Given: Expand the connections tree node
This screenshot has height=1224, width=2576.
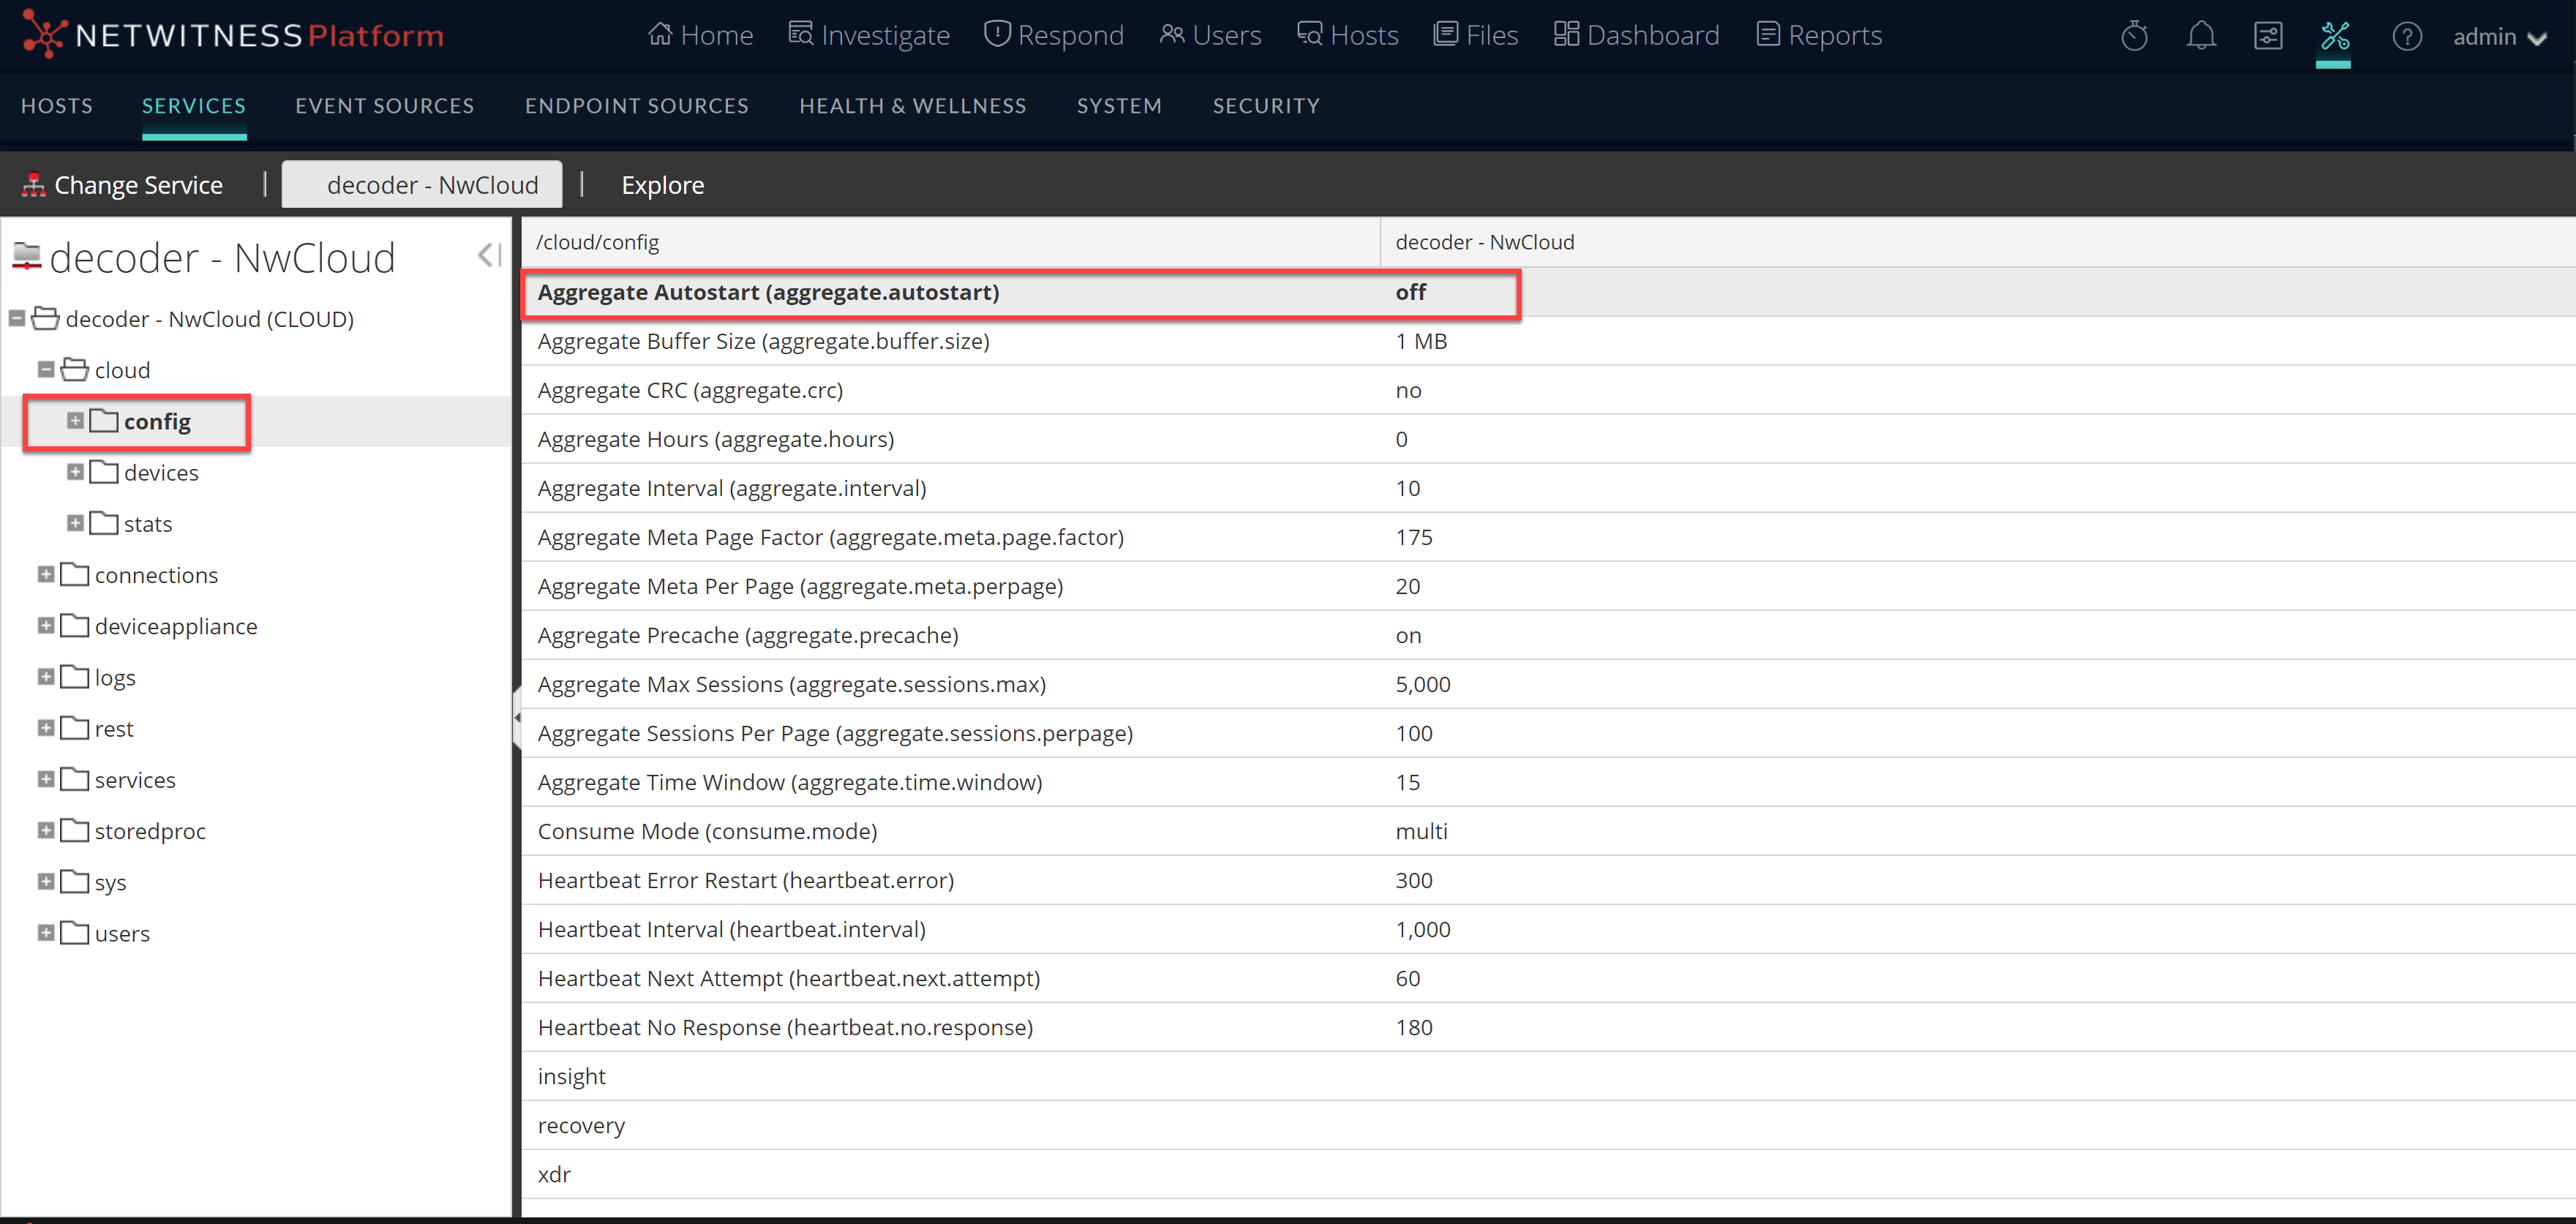Looking at the screenshot, I should click(46, 574).
